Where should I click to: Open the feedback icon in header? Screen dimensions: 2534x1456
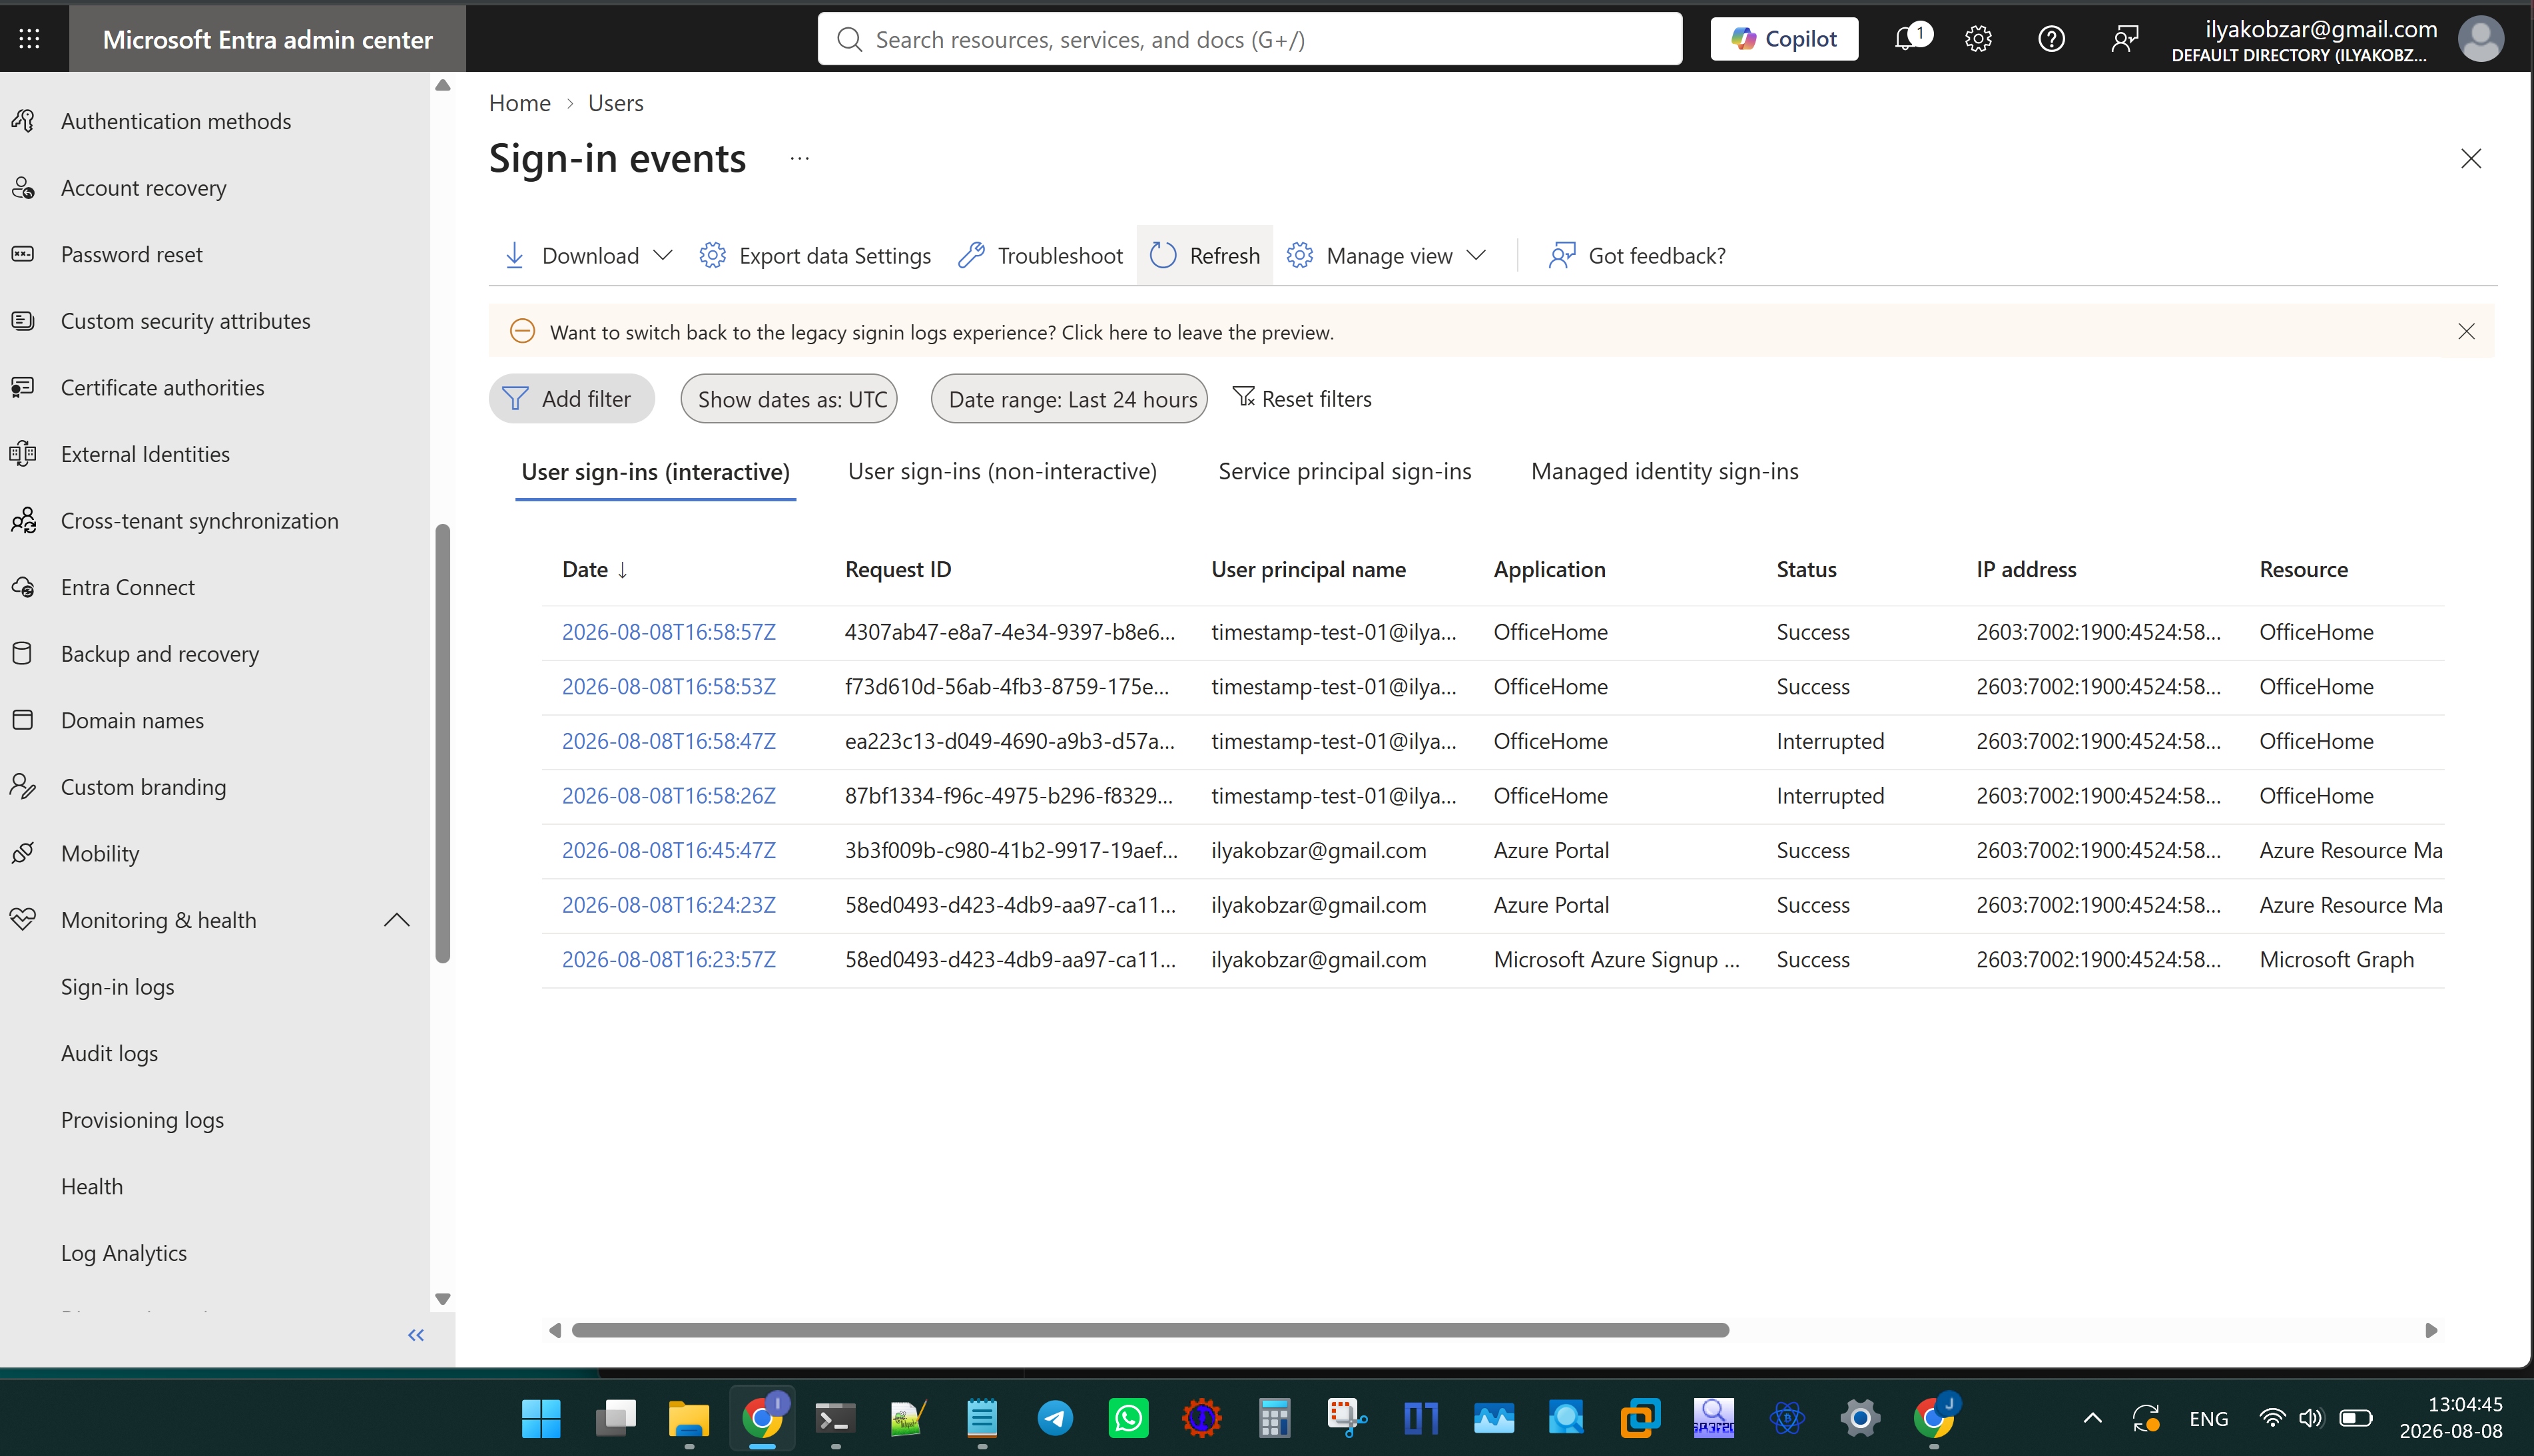point(2124,39)
